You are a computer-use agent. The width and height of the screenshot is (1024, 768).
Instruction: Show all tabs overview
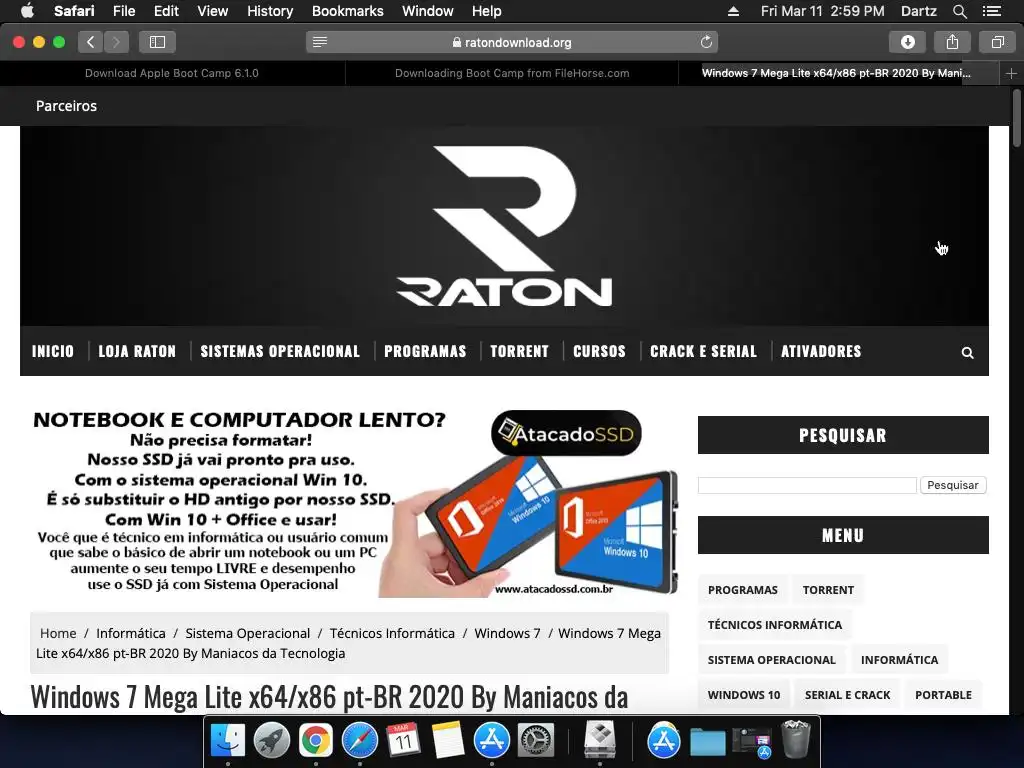(997, 42)
